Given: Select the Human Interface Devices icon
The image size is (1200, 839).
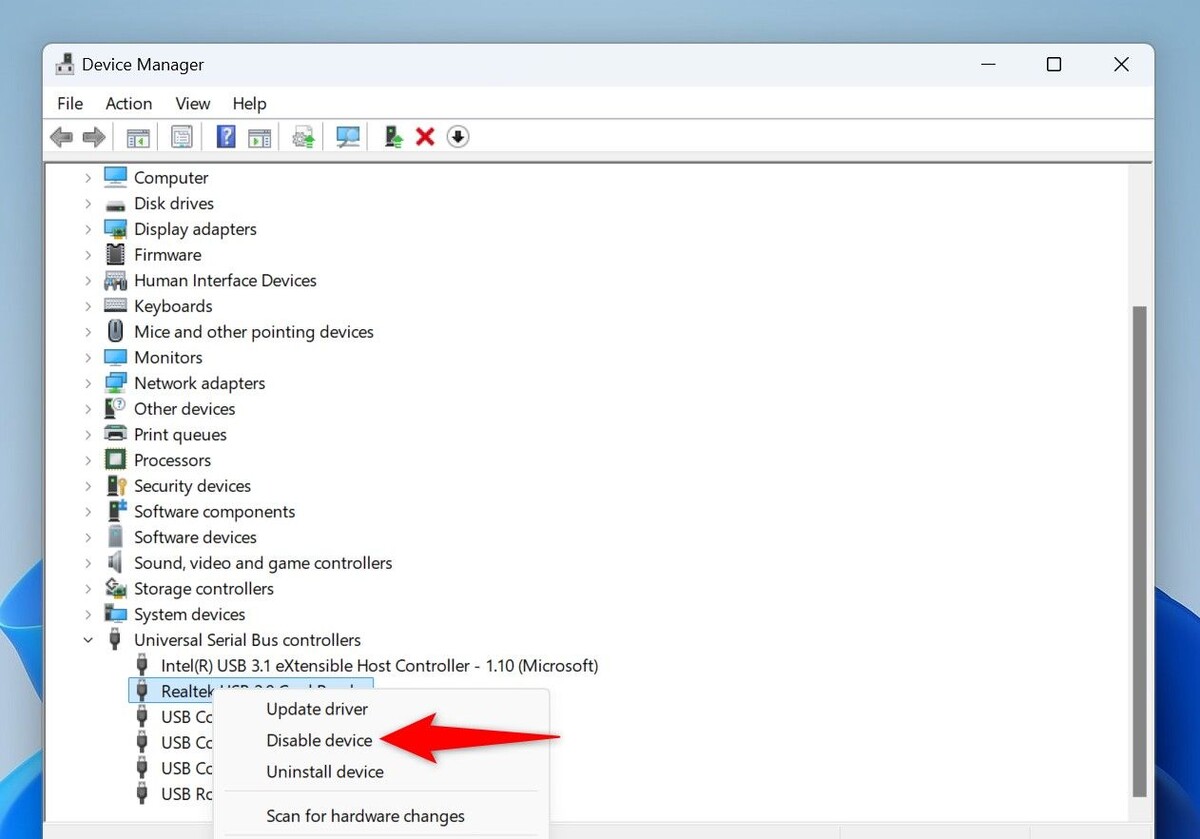Looking at the screenshot, I should pos(116,280).
